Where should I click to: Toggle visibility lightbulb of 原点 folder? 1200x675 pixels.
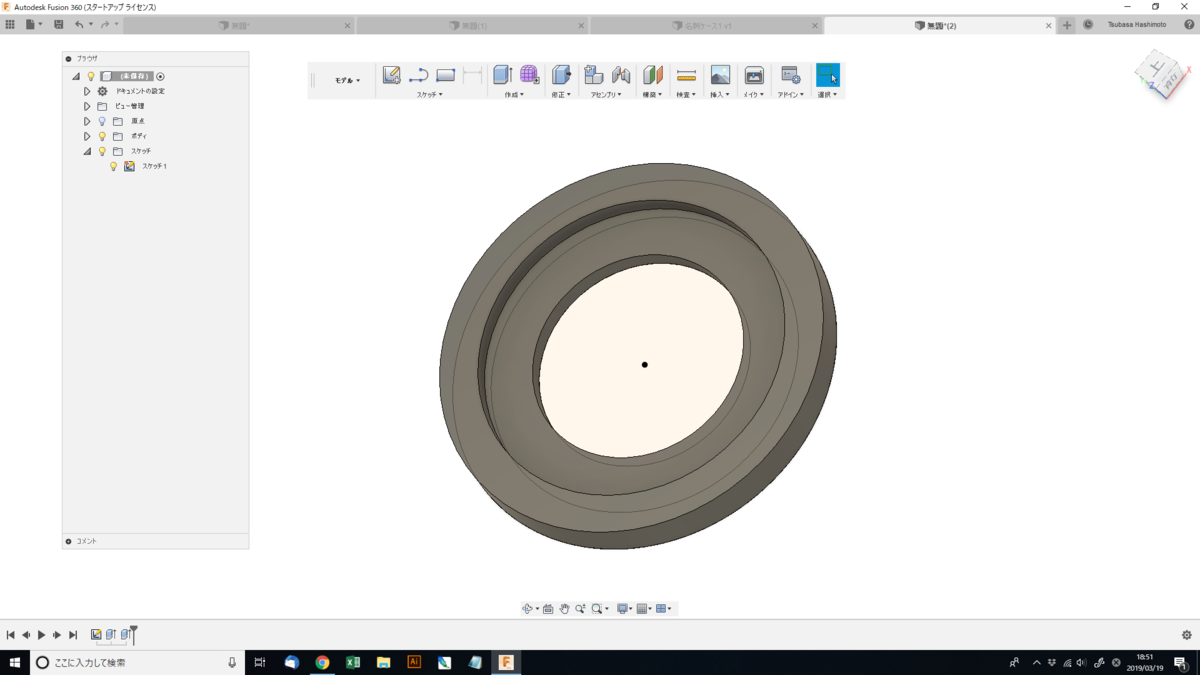coord(102,121)
